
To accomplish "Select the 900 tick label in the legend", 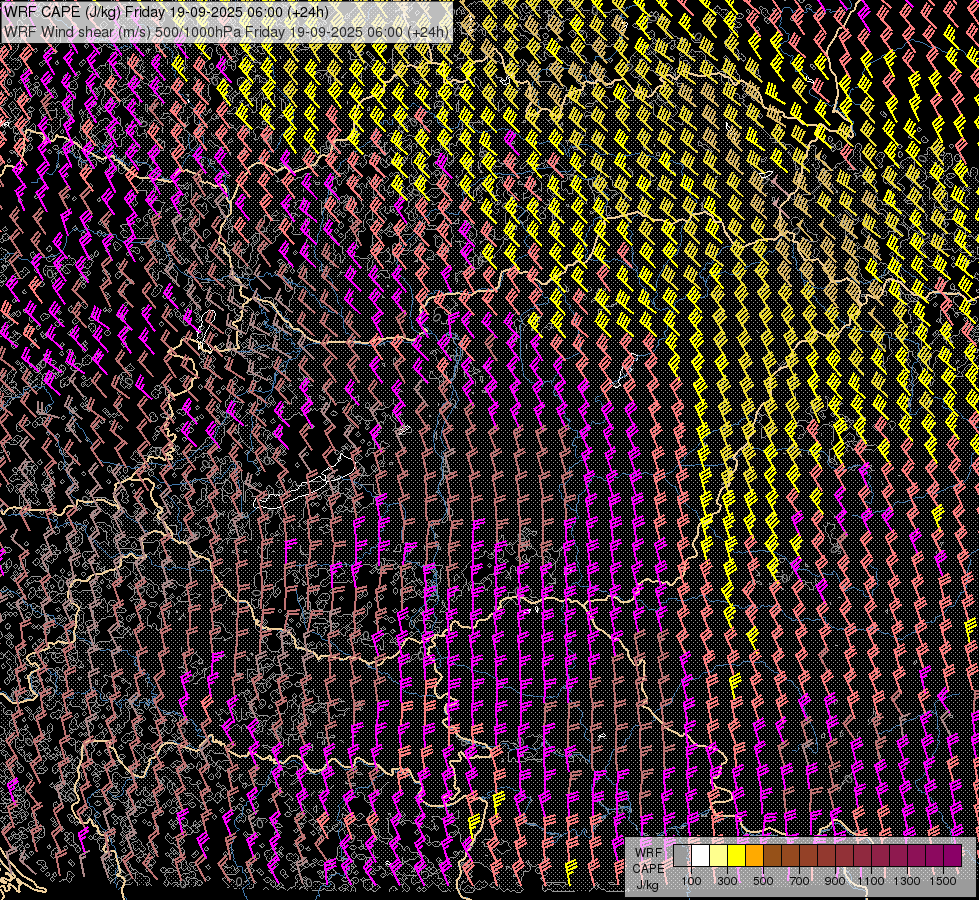I will 835,881.
